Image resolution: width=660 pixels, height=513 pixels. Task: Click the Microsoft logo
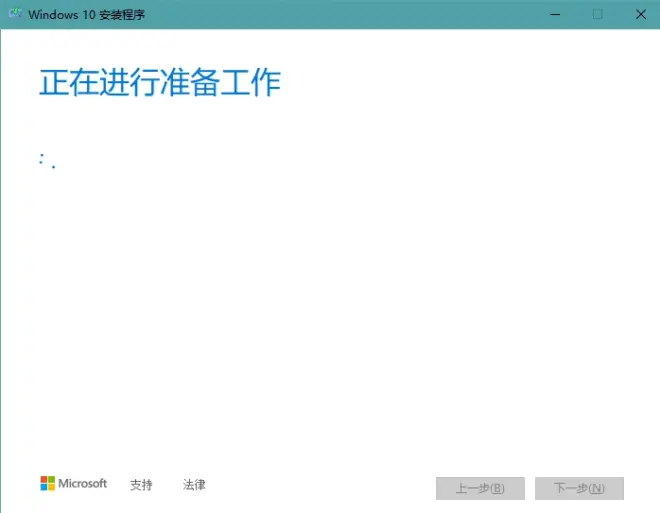[x=74, y=484]
